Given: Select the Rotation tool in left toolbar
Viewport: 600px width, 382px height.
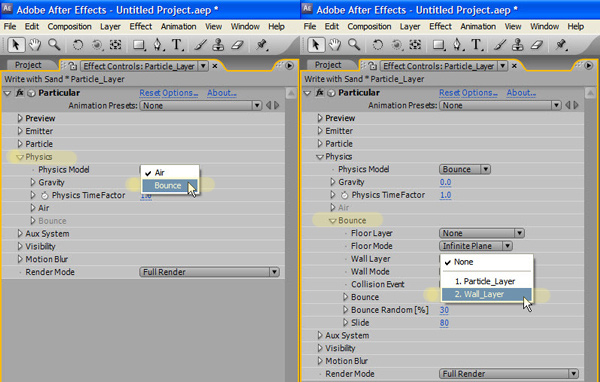Looking at the screenshot, I should (78, 45).
